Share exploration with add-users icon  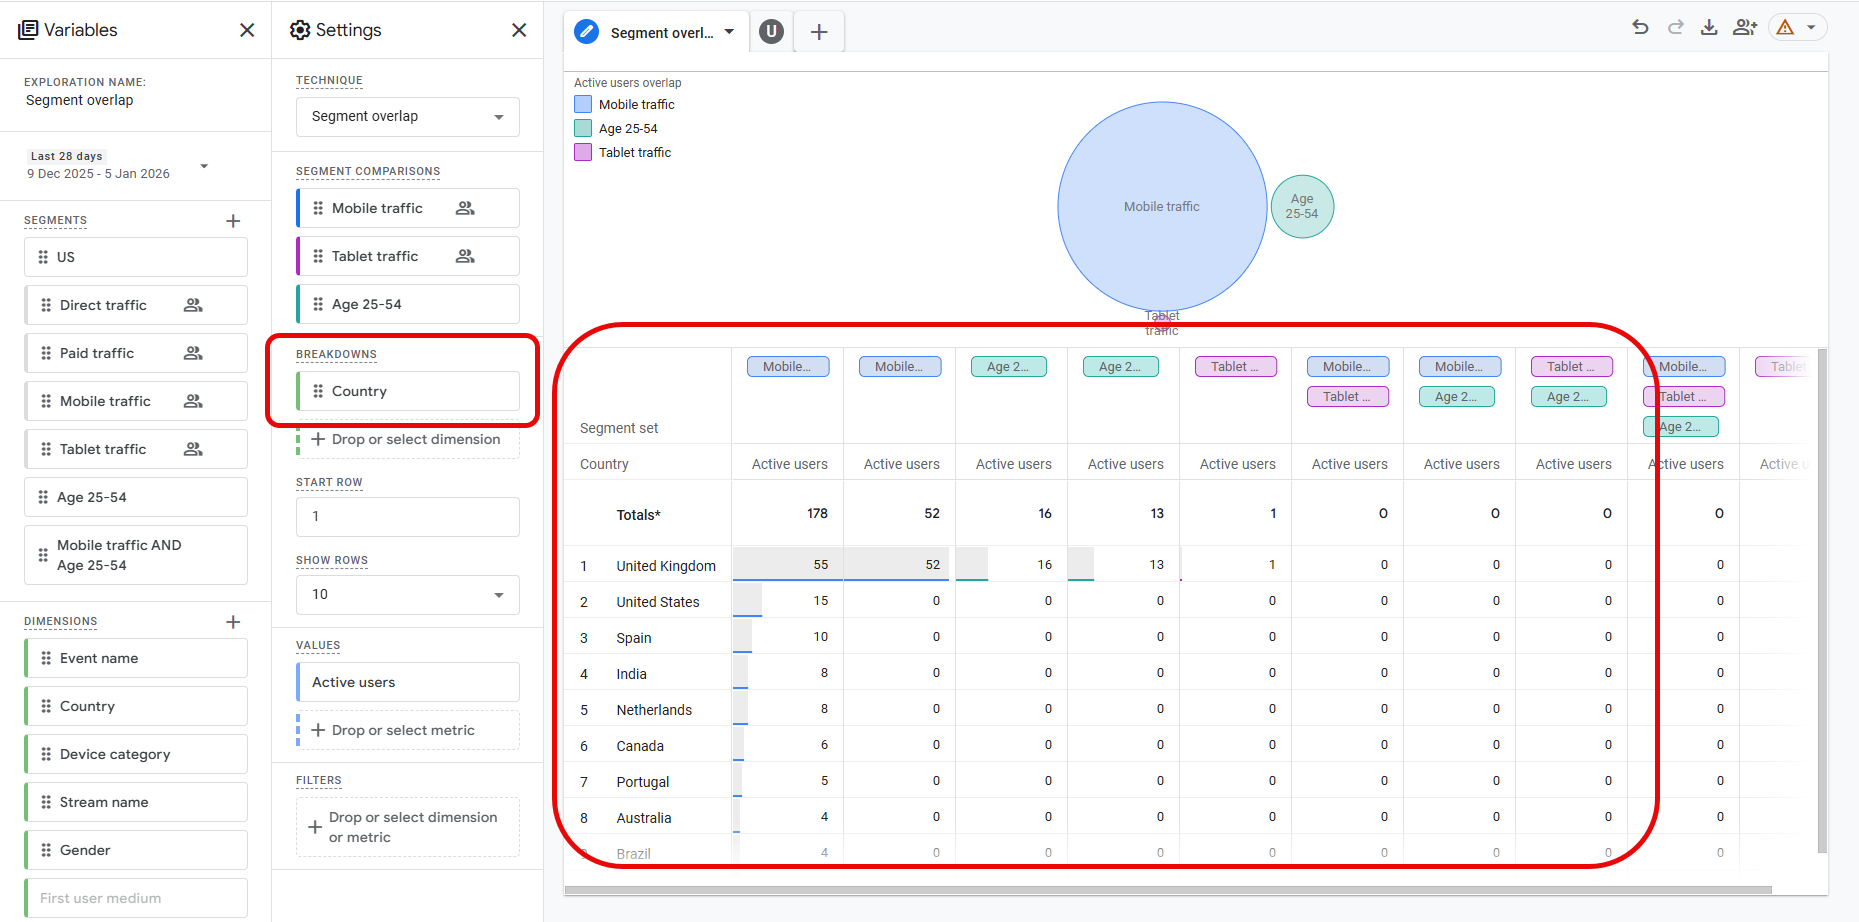tap(1745, 27)
